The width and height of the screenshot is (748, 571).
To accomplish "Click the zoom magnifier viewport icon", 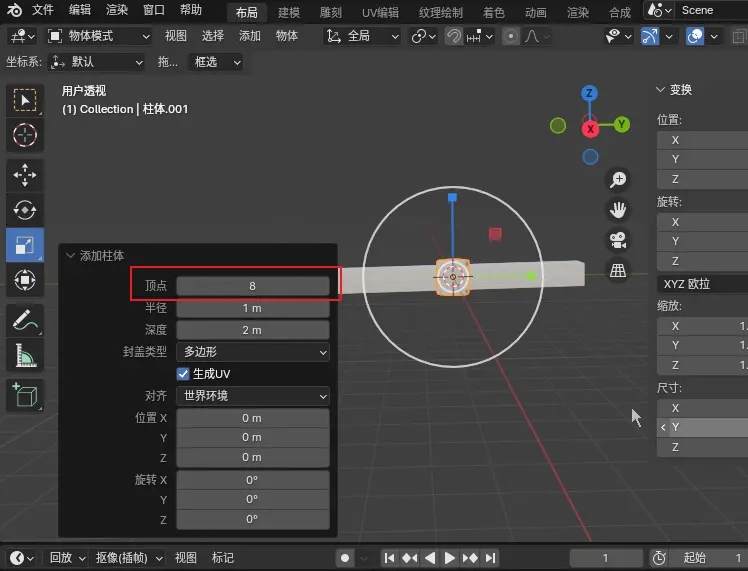I will click(x=619, y=179).
